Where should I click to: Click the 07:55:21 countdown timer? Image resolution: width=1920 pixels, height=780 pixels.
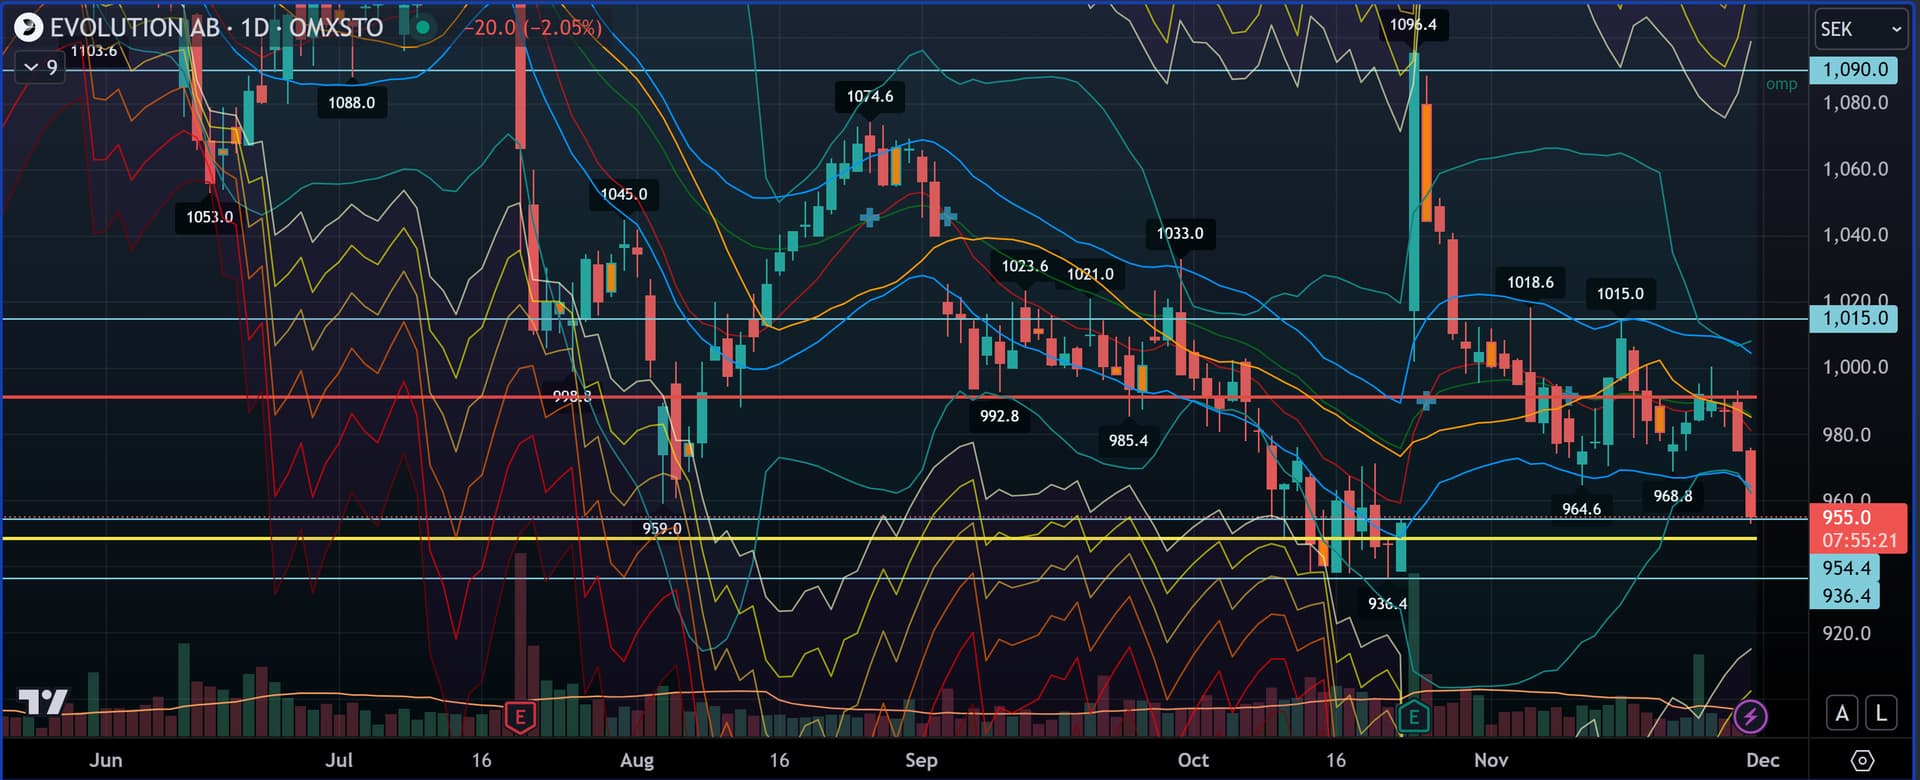pyautogui.click(x=1858, y=541)
